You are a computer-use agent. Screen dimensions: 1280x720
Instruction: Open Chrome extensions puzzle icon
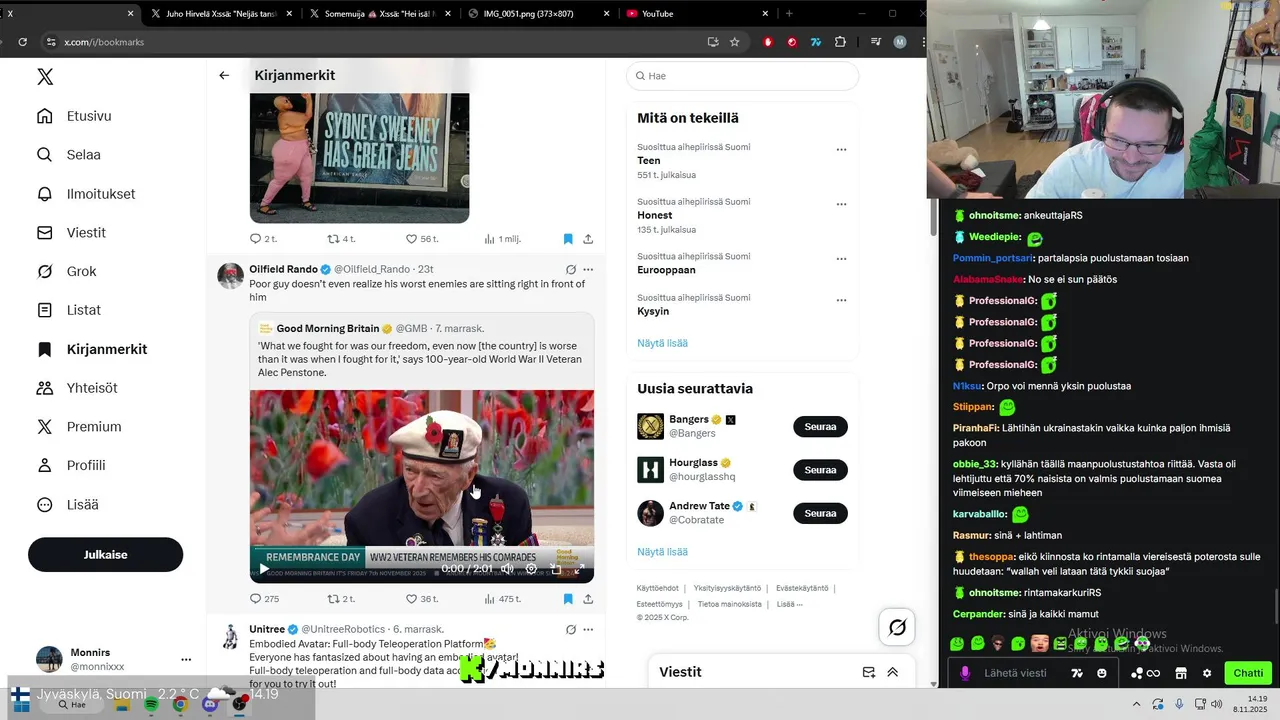(x=840, y=42)
